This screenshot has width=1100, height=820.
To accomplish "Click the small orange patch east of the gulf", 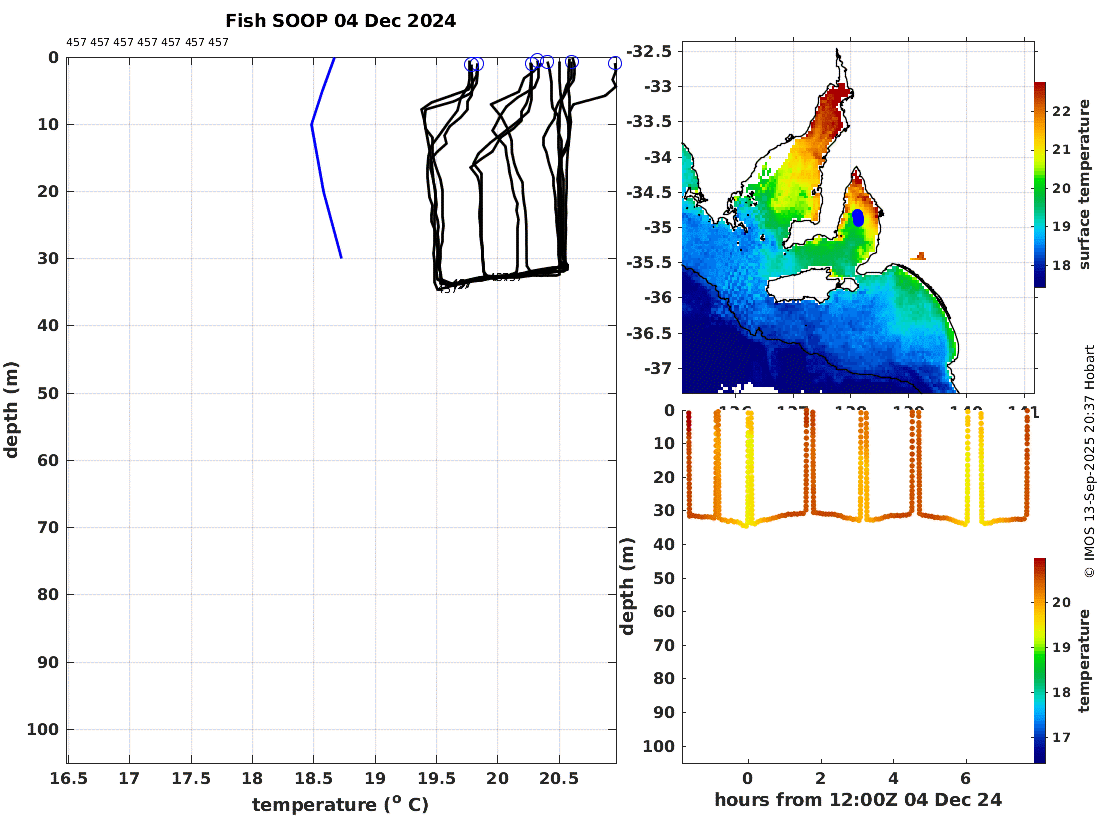I will (918, 257).
